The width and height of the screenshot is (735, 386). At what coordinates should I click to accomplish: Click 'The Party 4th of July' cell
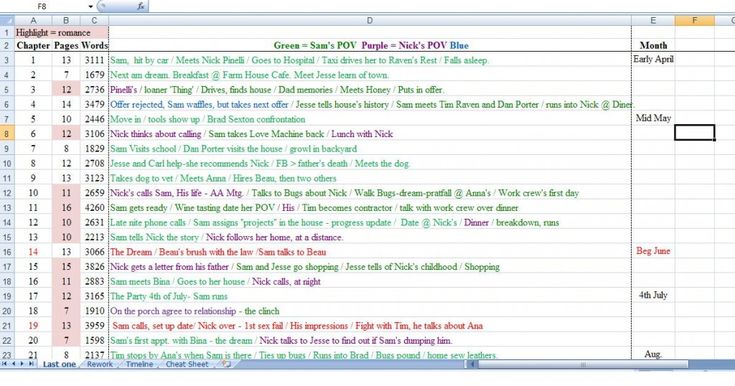(370, 296)
